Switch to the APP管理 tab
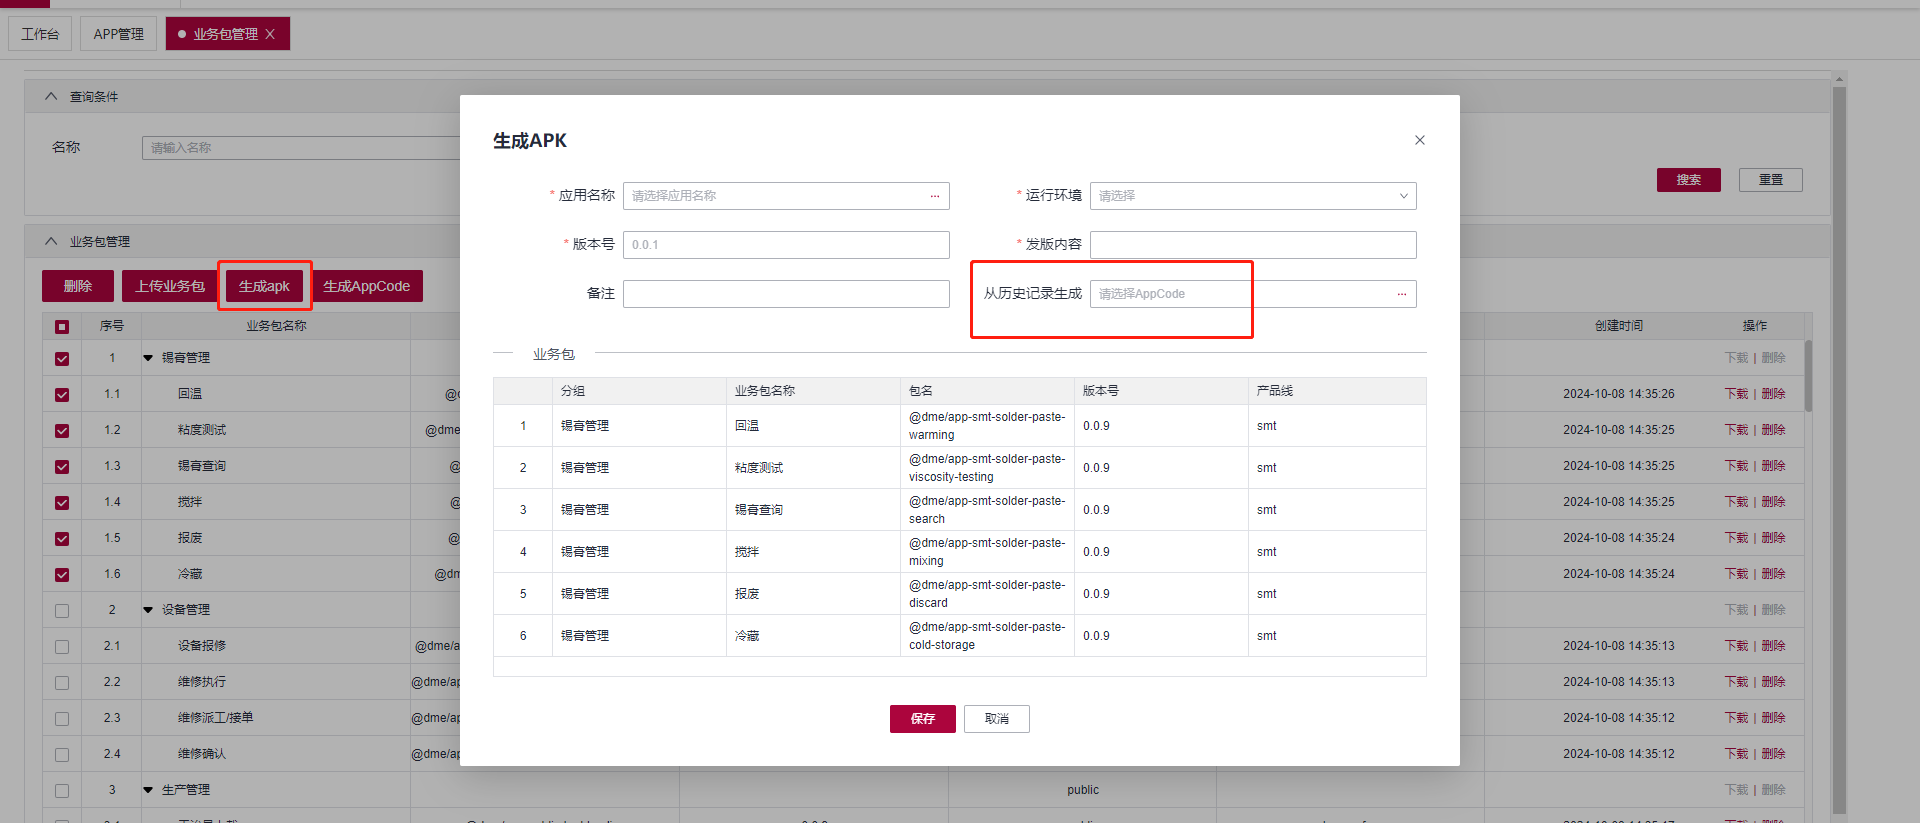 point(118,34)
